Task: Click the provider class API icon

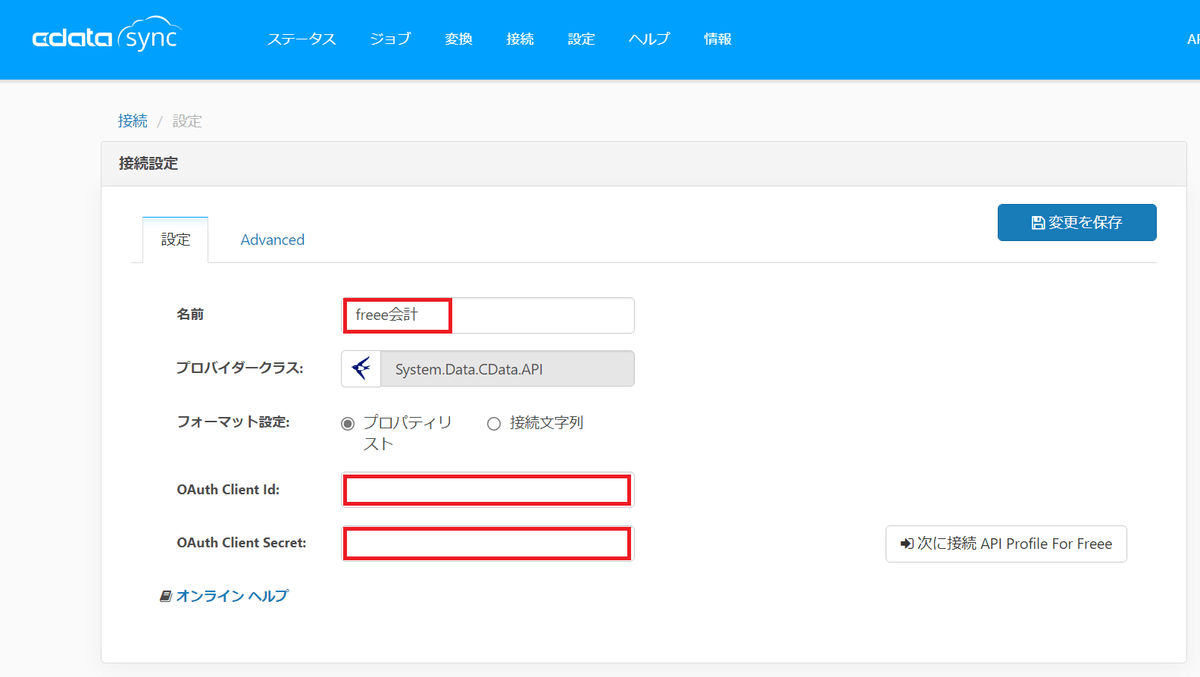Action: (x=361, y=368)
